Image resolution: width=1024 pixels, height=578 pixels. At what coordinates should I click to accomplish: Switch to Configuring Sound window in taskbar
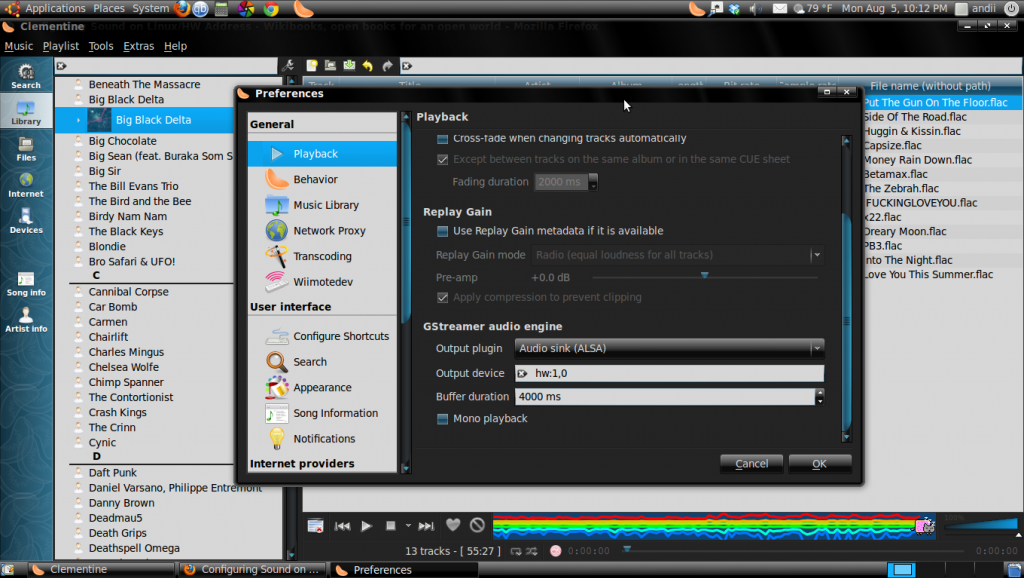point(253,570)
